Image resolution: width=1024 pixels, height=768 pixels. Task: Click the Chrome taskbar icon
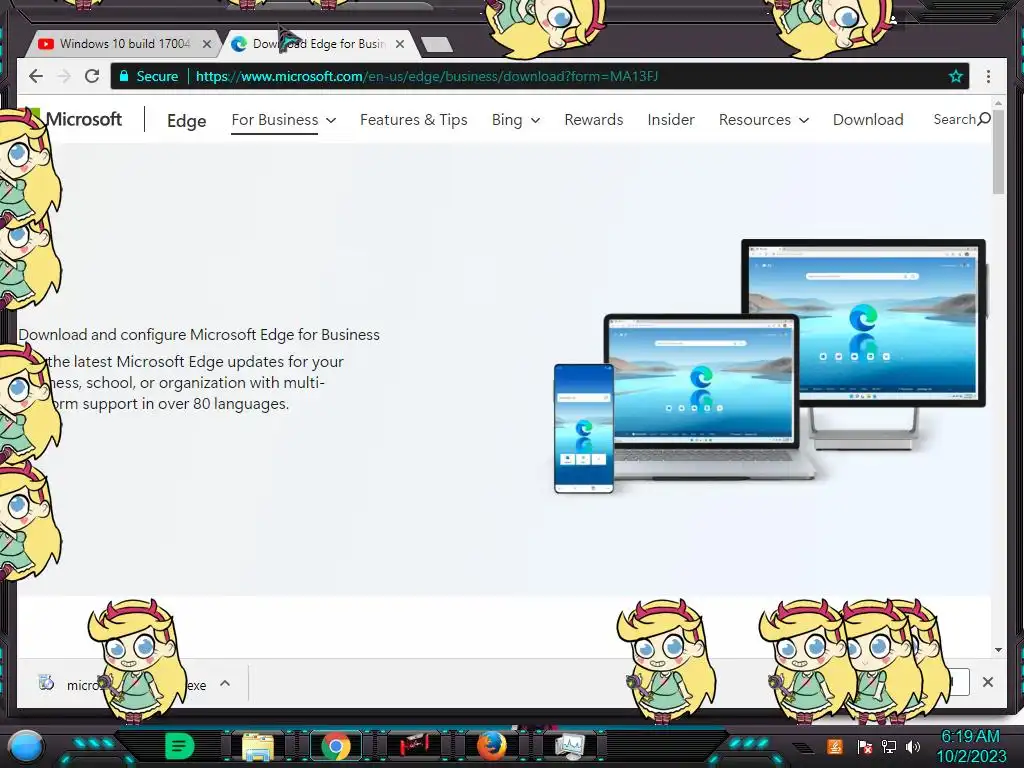[336, 746]
